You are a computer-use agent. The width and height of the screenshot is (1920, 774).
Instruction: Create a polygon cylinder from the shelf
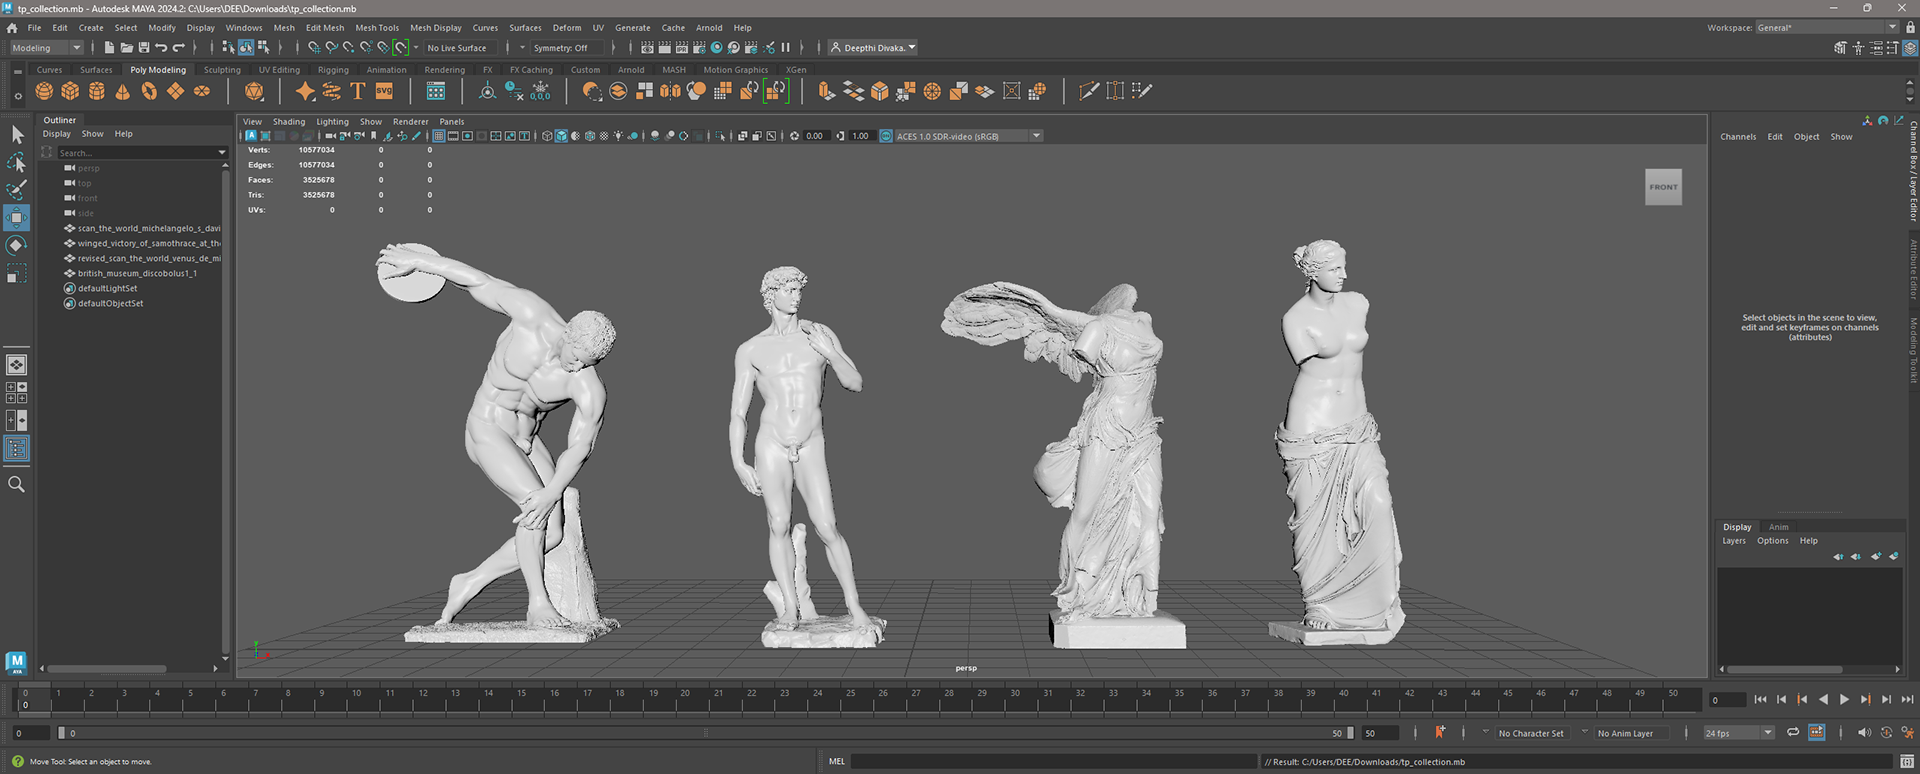pos(97,91)
